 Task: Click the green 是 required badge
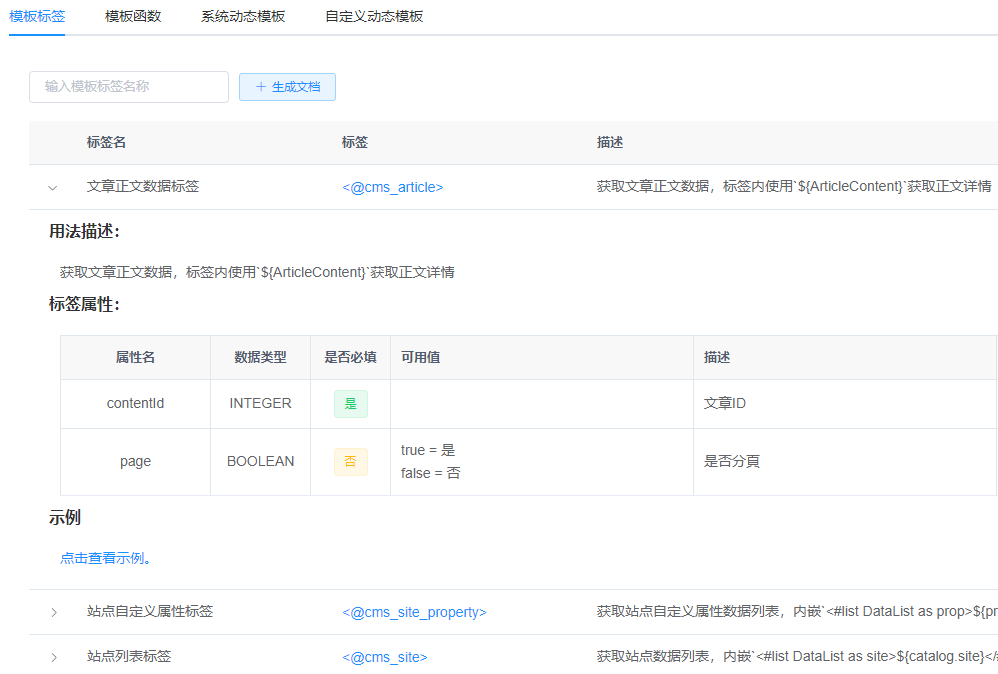point(350,404)
